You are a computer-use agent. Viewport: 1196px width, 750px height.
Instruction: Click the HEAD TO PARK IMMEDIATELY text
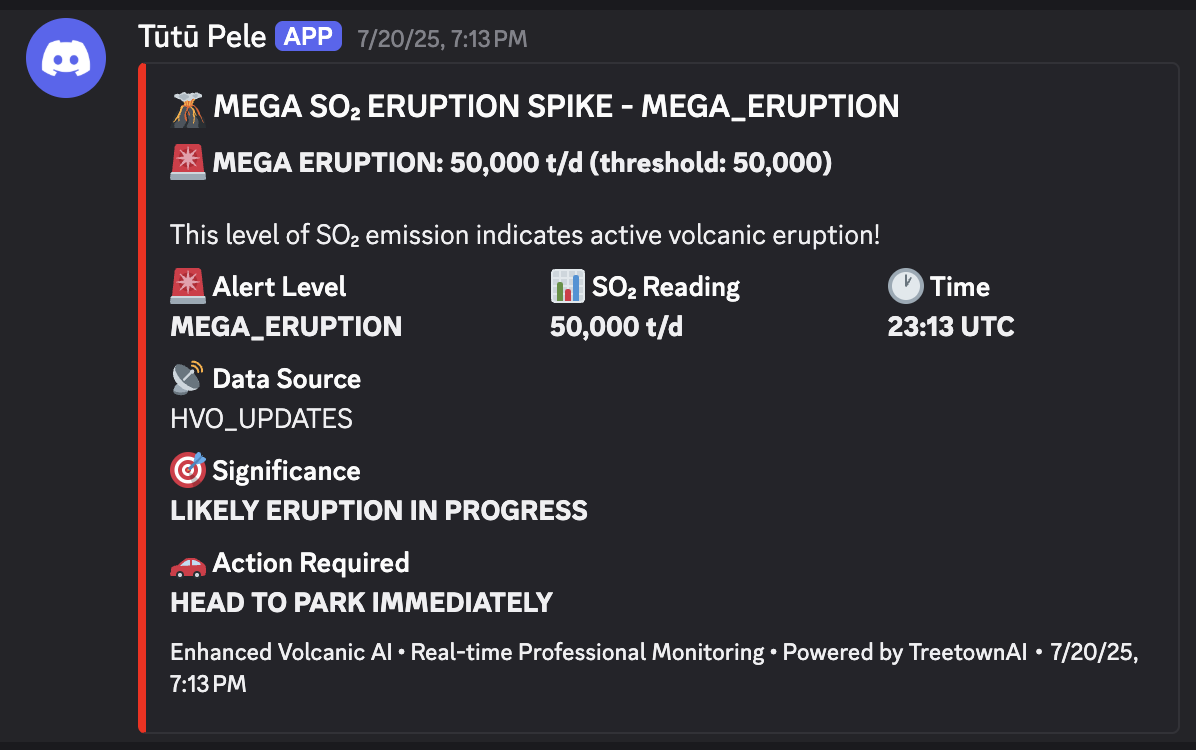click(x=362, y=602)
